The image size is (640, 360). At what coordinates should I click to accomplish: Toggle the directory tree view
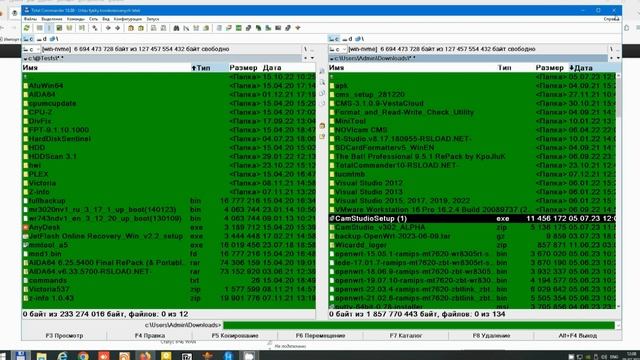[69, 28]
